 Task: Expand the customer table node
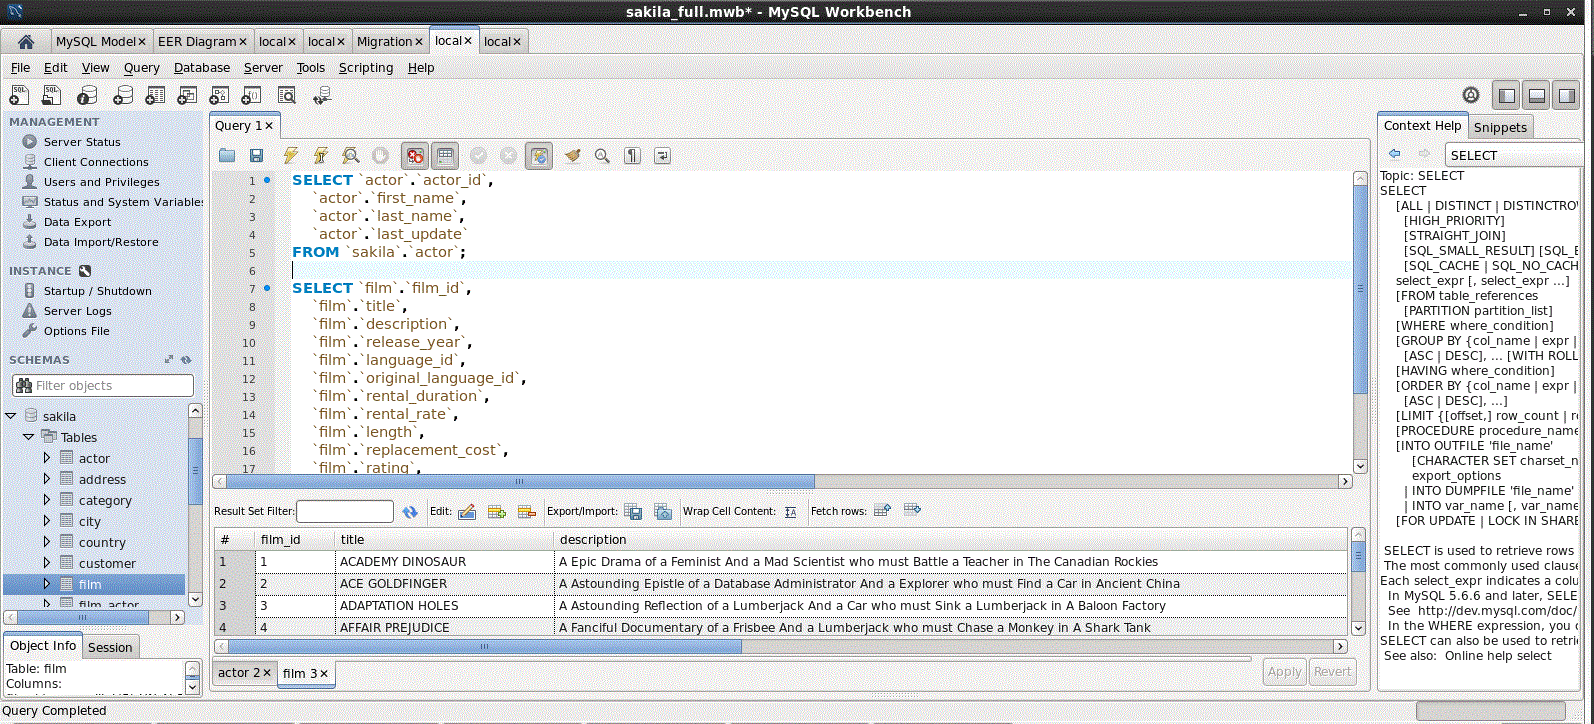tap(46, 563)
